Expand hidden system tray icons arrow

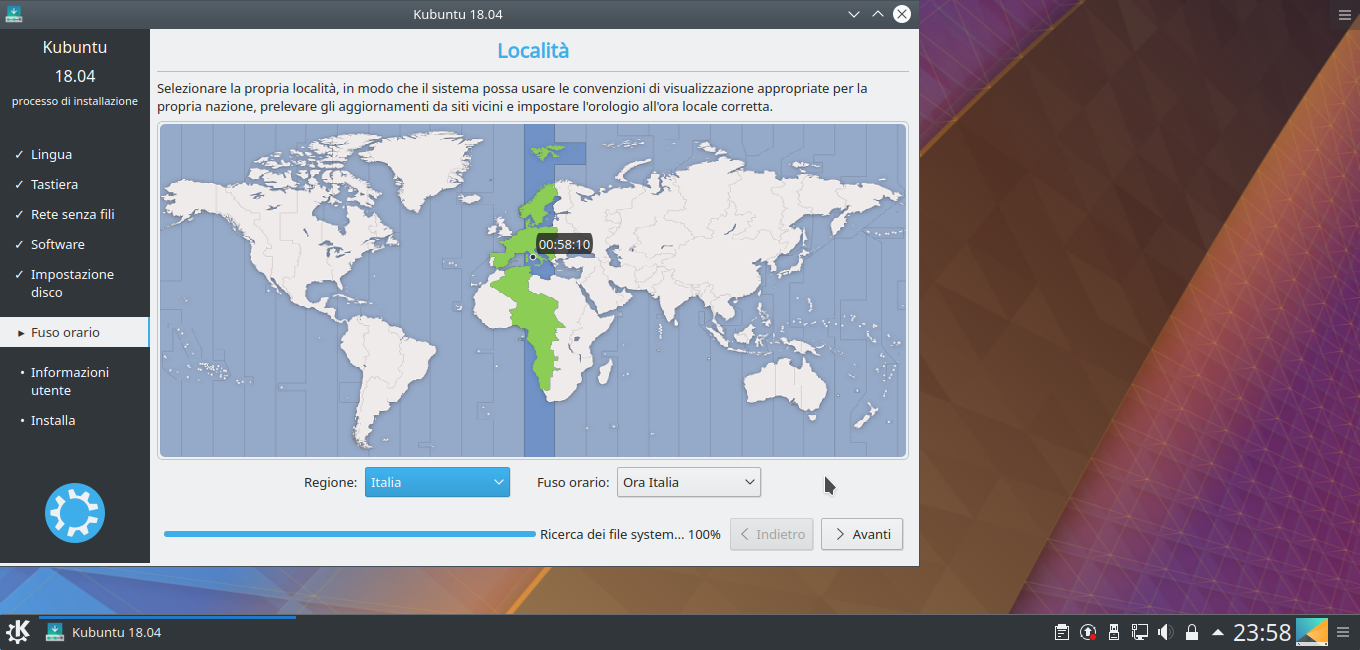(x=1217, y=632)
